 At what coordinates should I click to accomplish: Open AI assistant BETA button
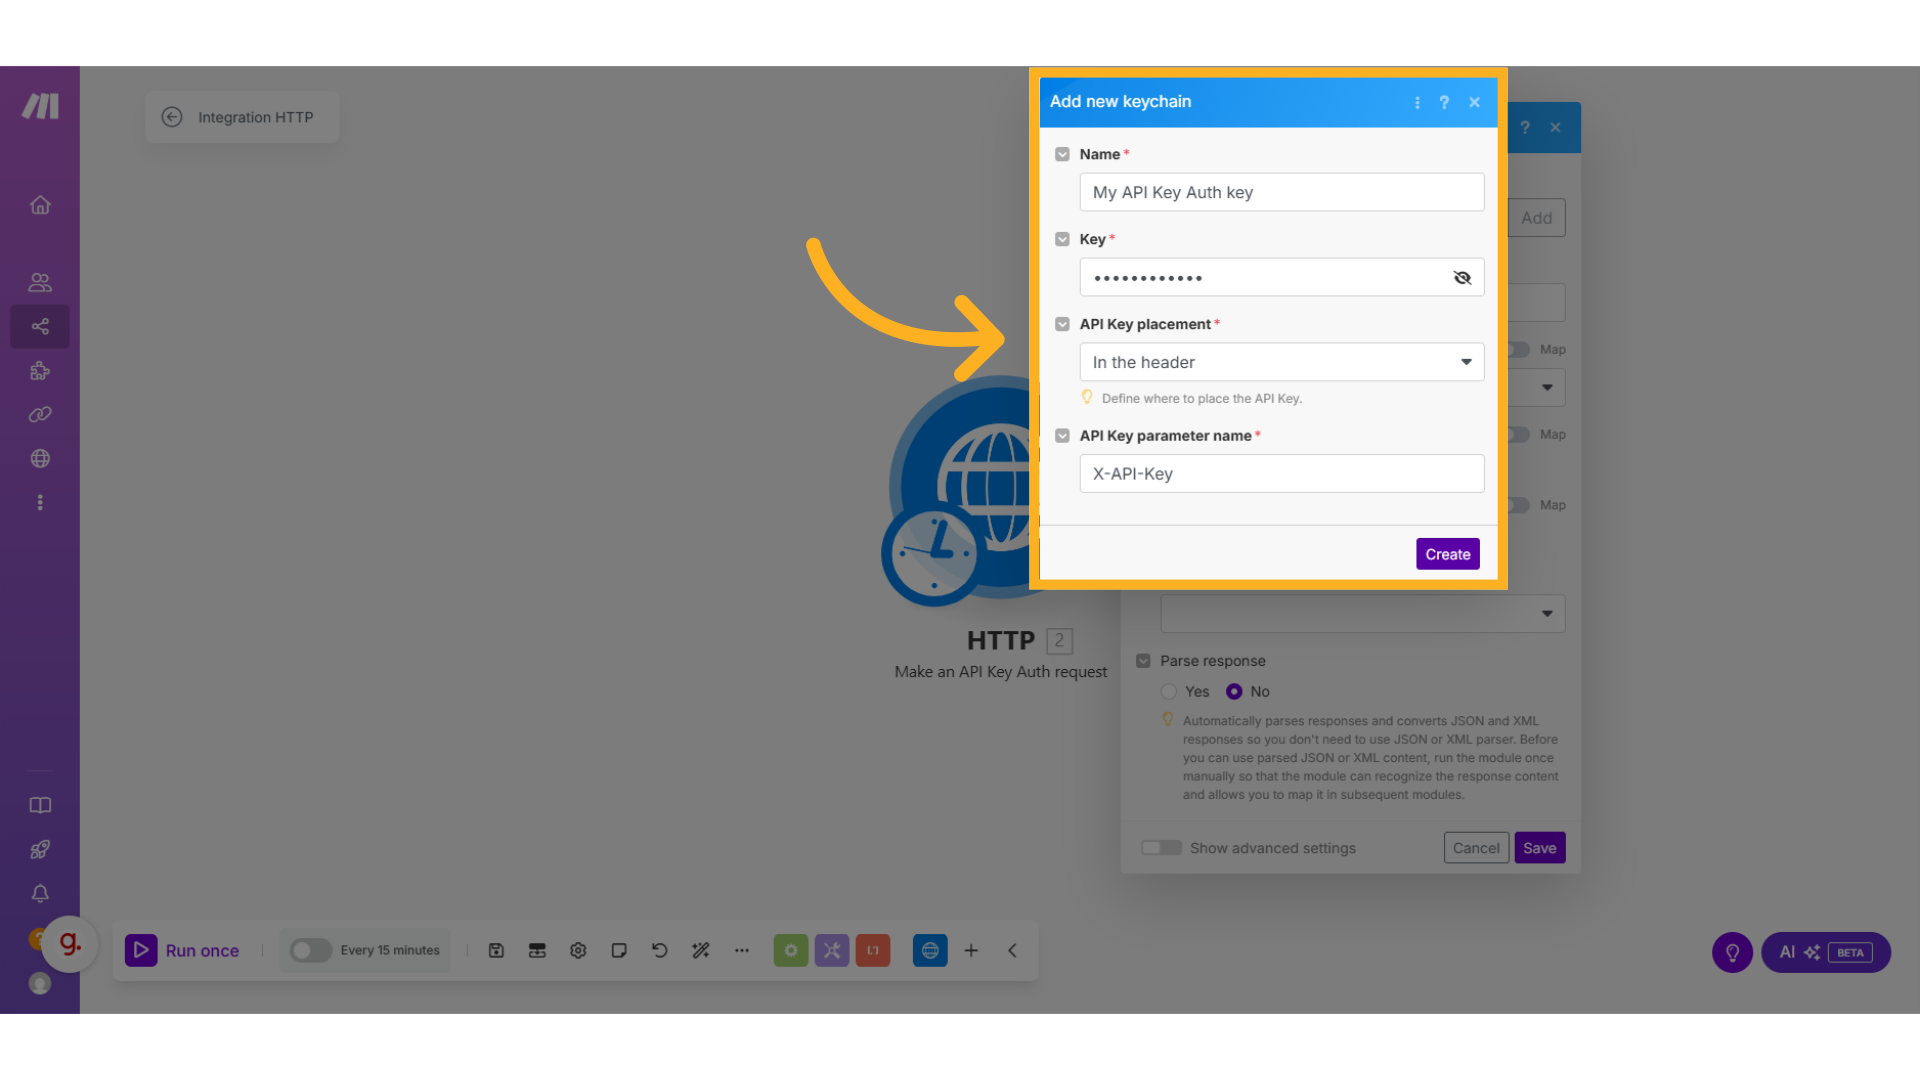pos(1825,952)
